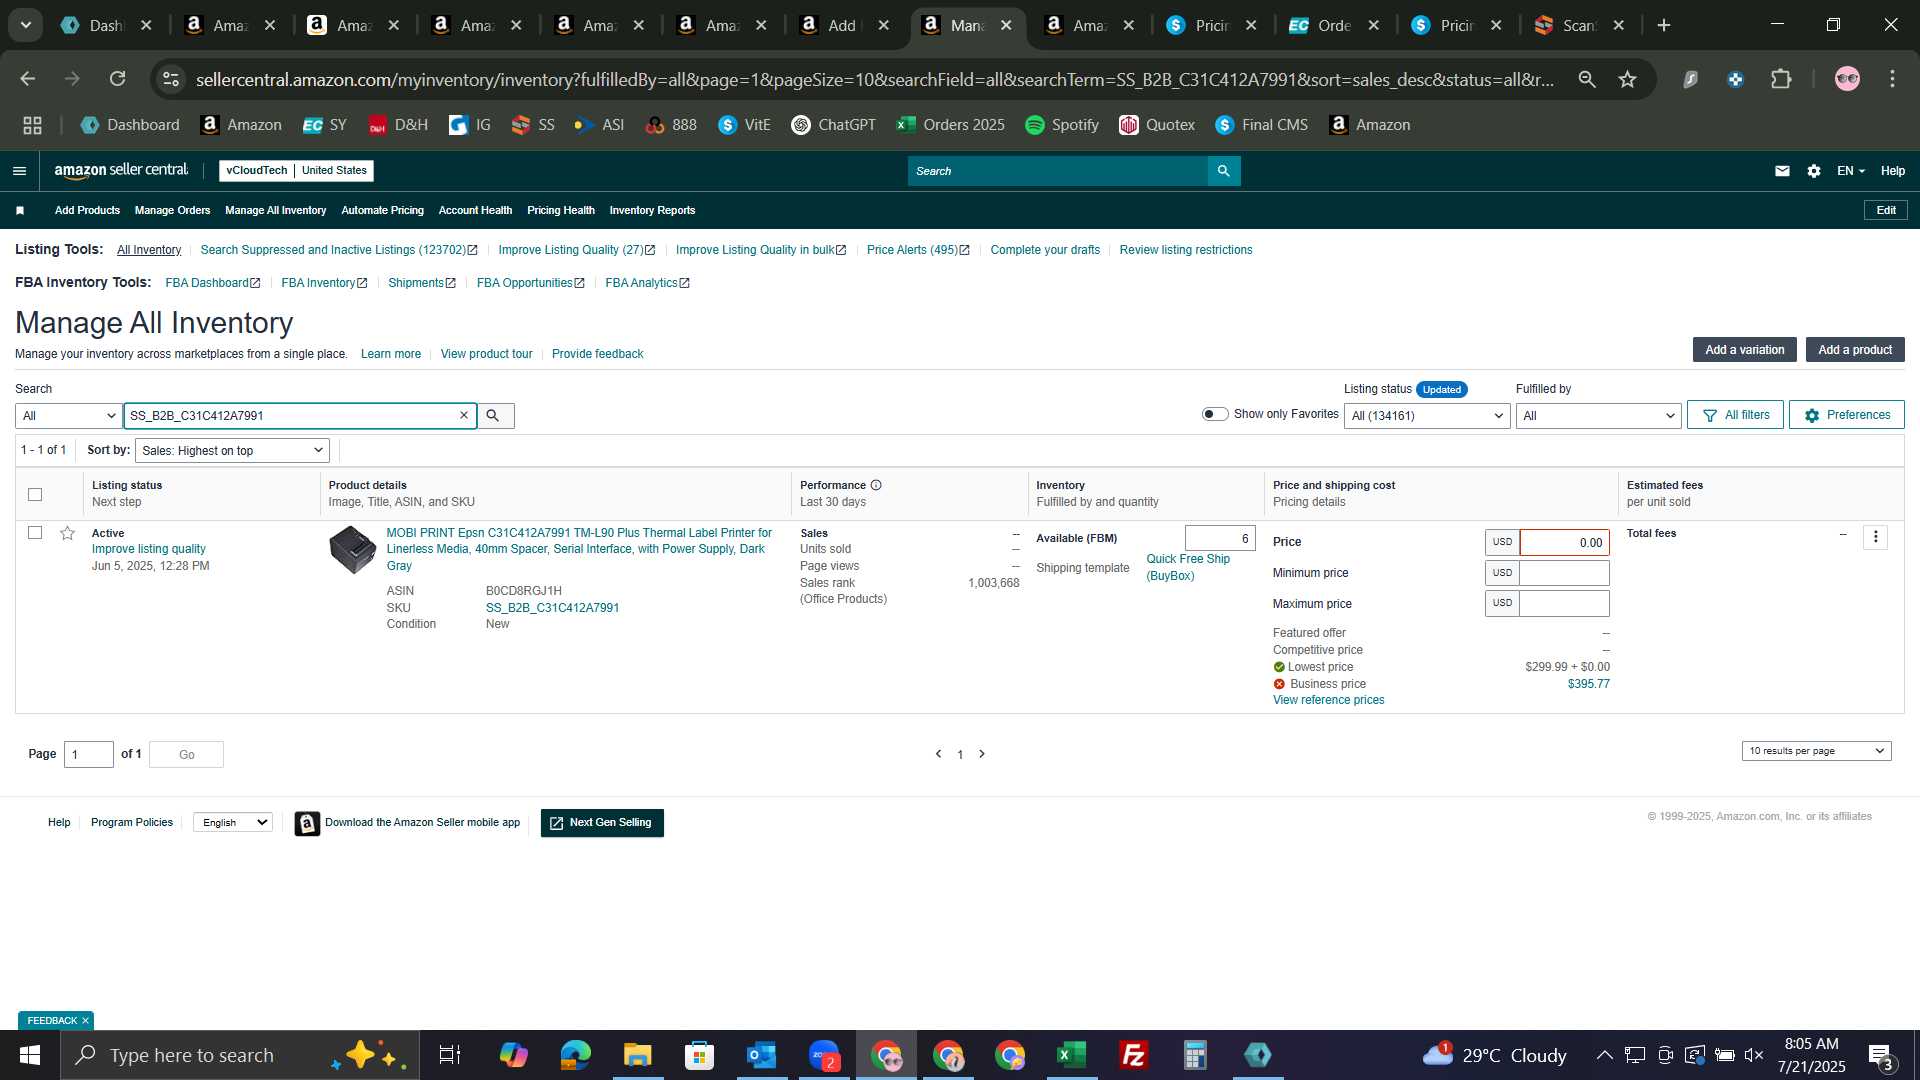Click the Edit button in nav bar
The width and height of the screenshot is (1920, 1080).
[1886, 211]
